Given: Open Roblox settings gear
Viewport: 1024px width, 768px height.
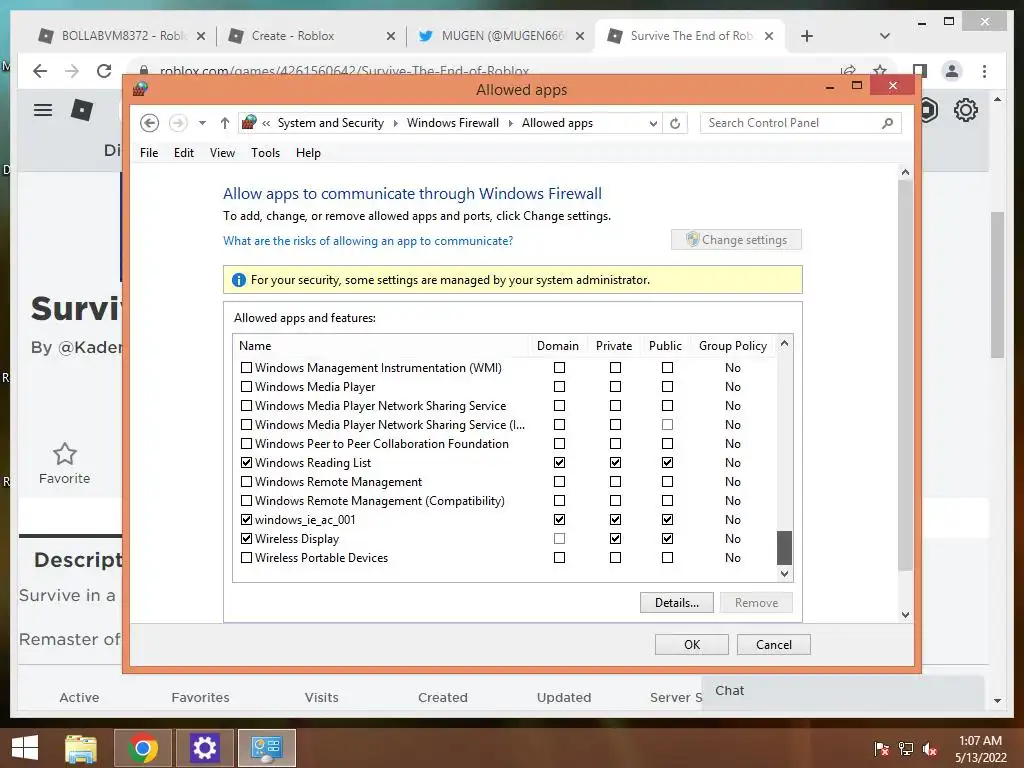Looking at the screenshot, I should click(x=965, y=110).
